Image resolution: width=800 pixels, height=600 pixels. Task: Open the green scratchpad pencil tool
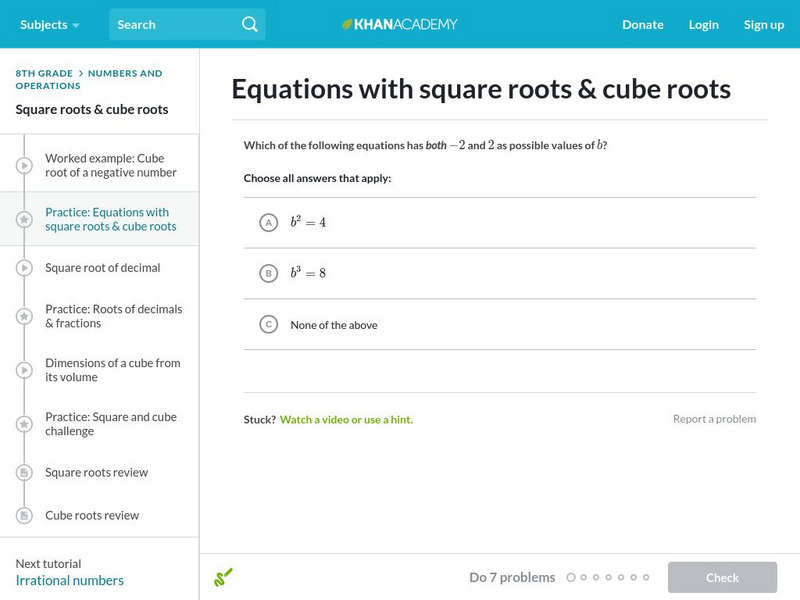[223, 577]
